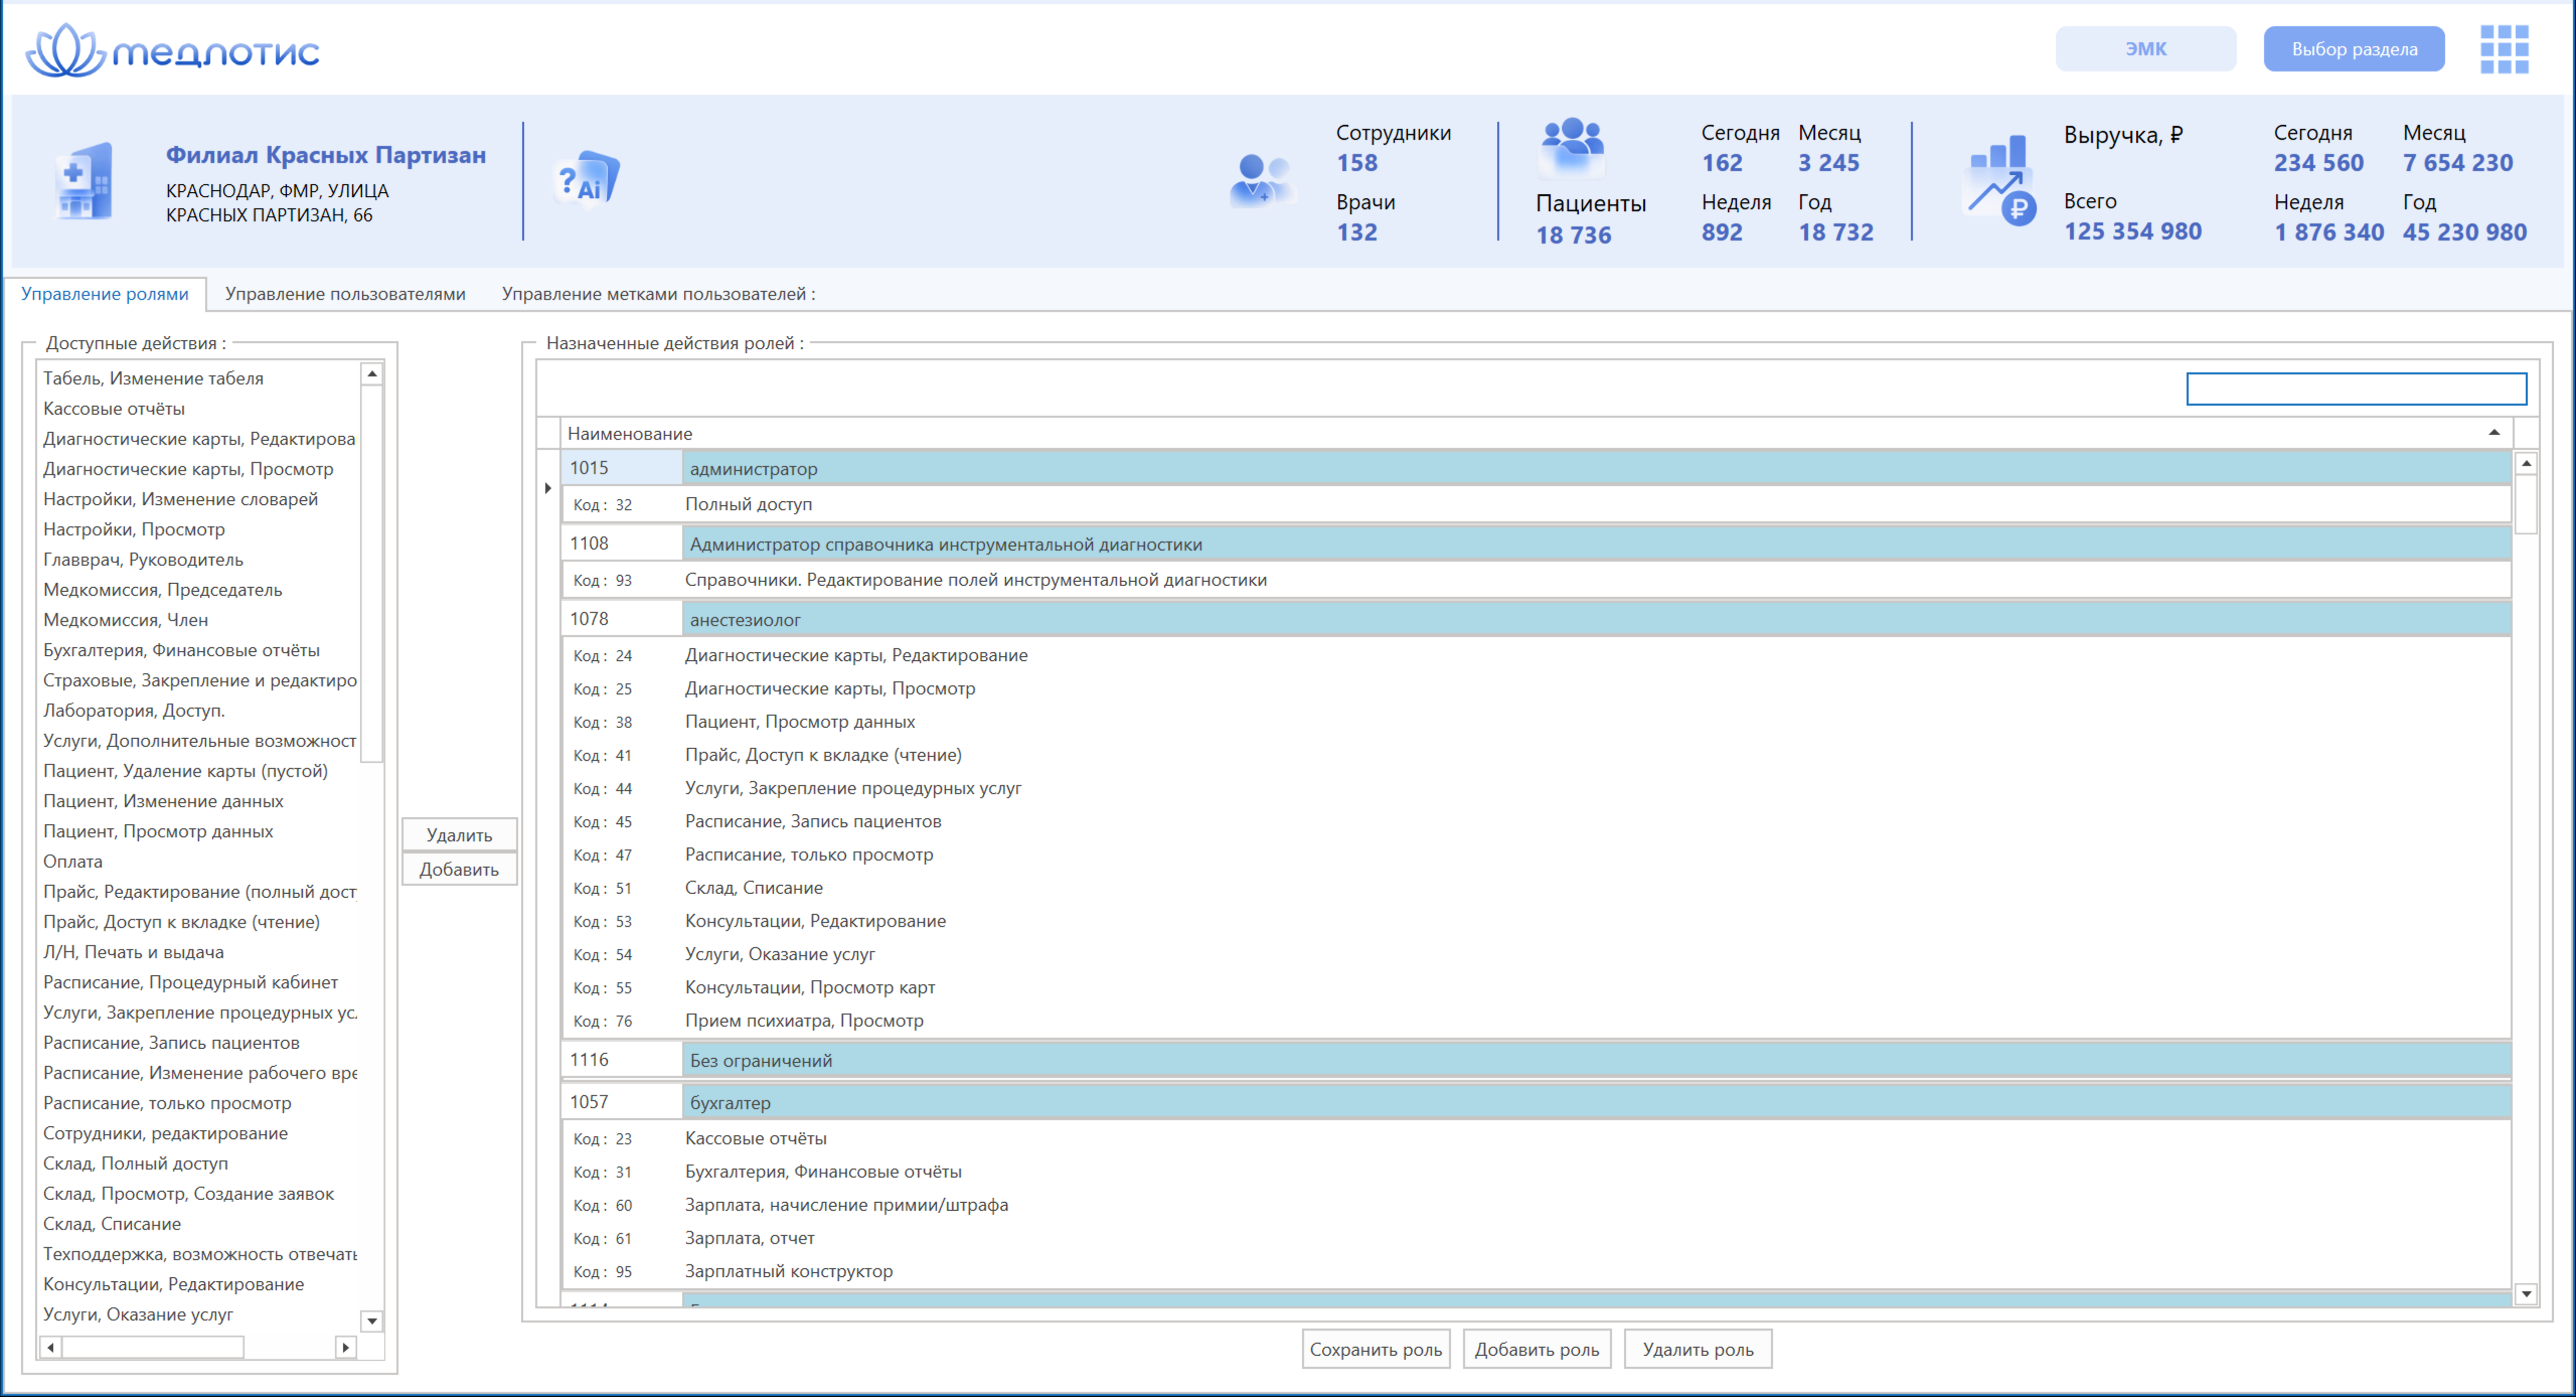
Task: Open the apps grid icon
Action: click(x=2504, y=49)
